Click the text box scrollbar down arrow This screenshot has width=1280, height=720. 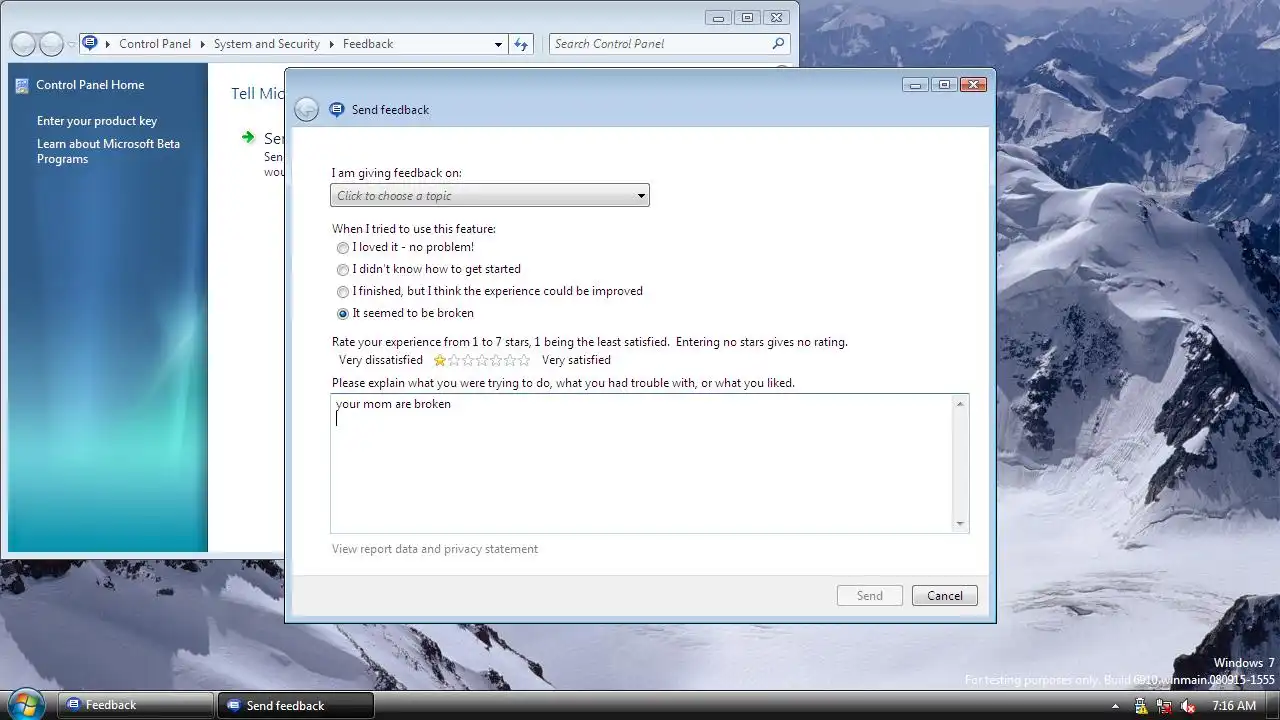tap(960, 524)
